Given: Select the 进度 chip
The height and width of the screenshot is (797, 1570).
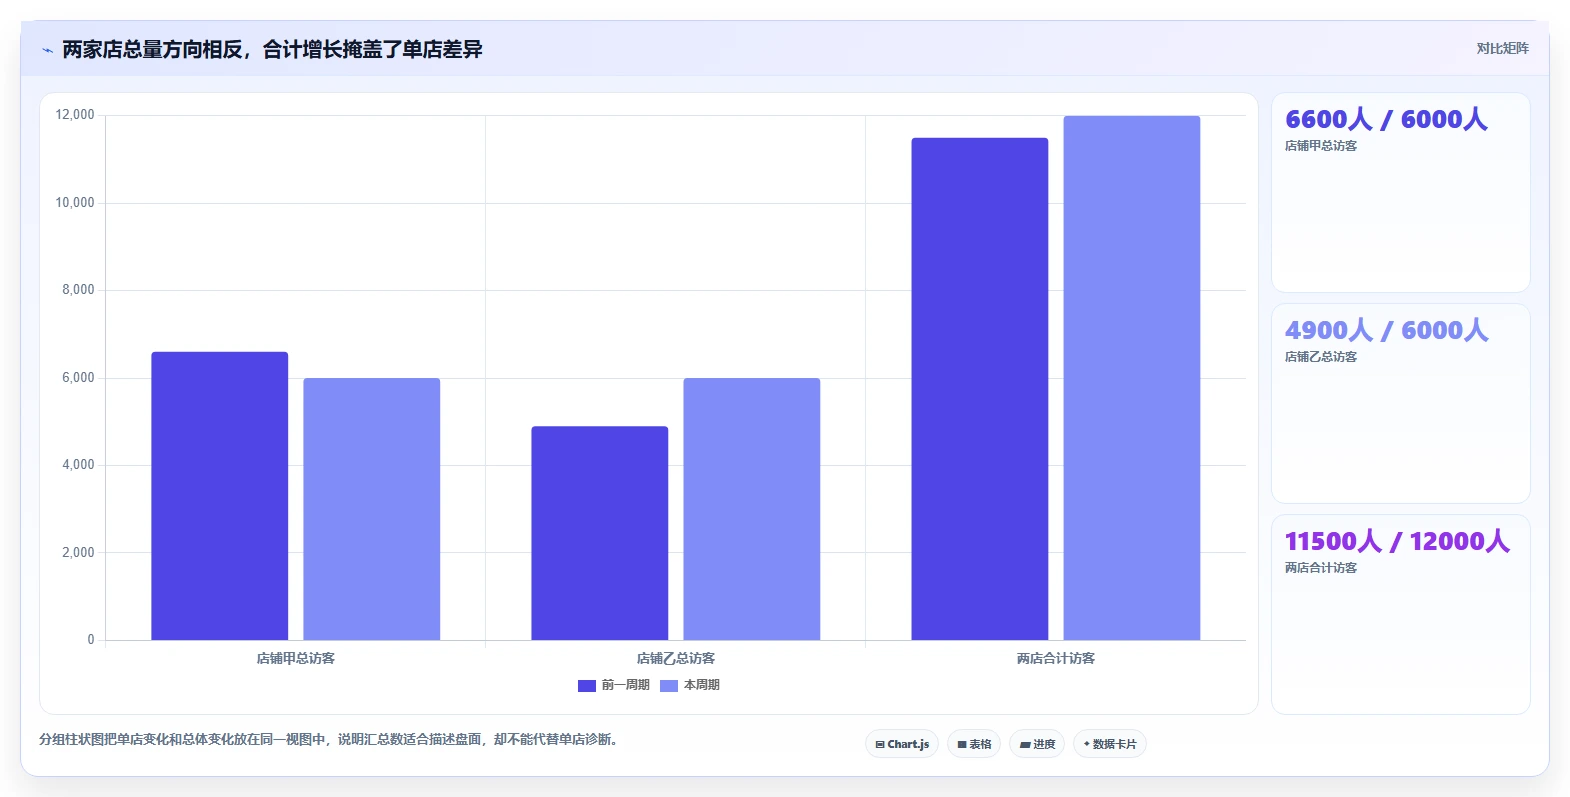Looking at the screenshot, I should (1037, 744).
